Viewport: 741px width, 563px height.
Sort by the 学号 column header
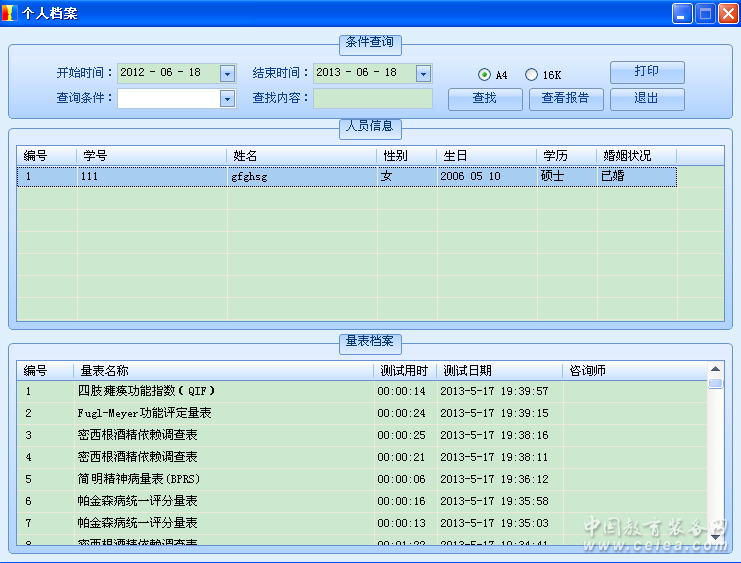click(x=151, y=156)
